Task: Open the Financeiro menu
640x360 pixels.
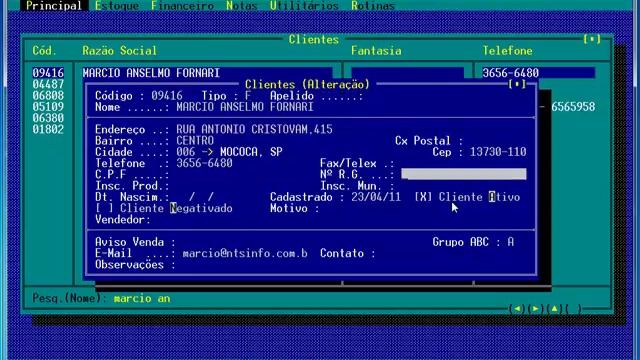Action: (x=182, y=6)
